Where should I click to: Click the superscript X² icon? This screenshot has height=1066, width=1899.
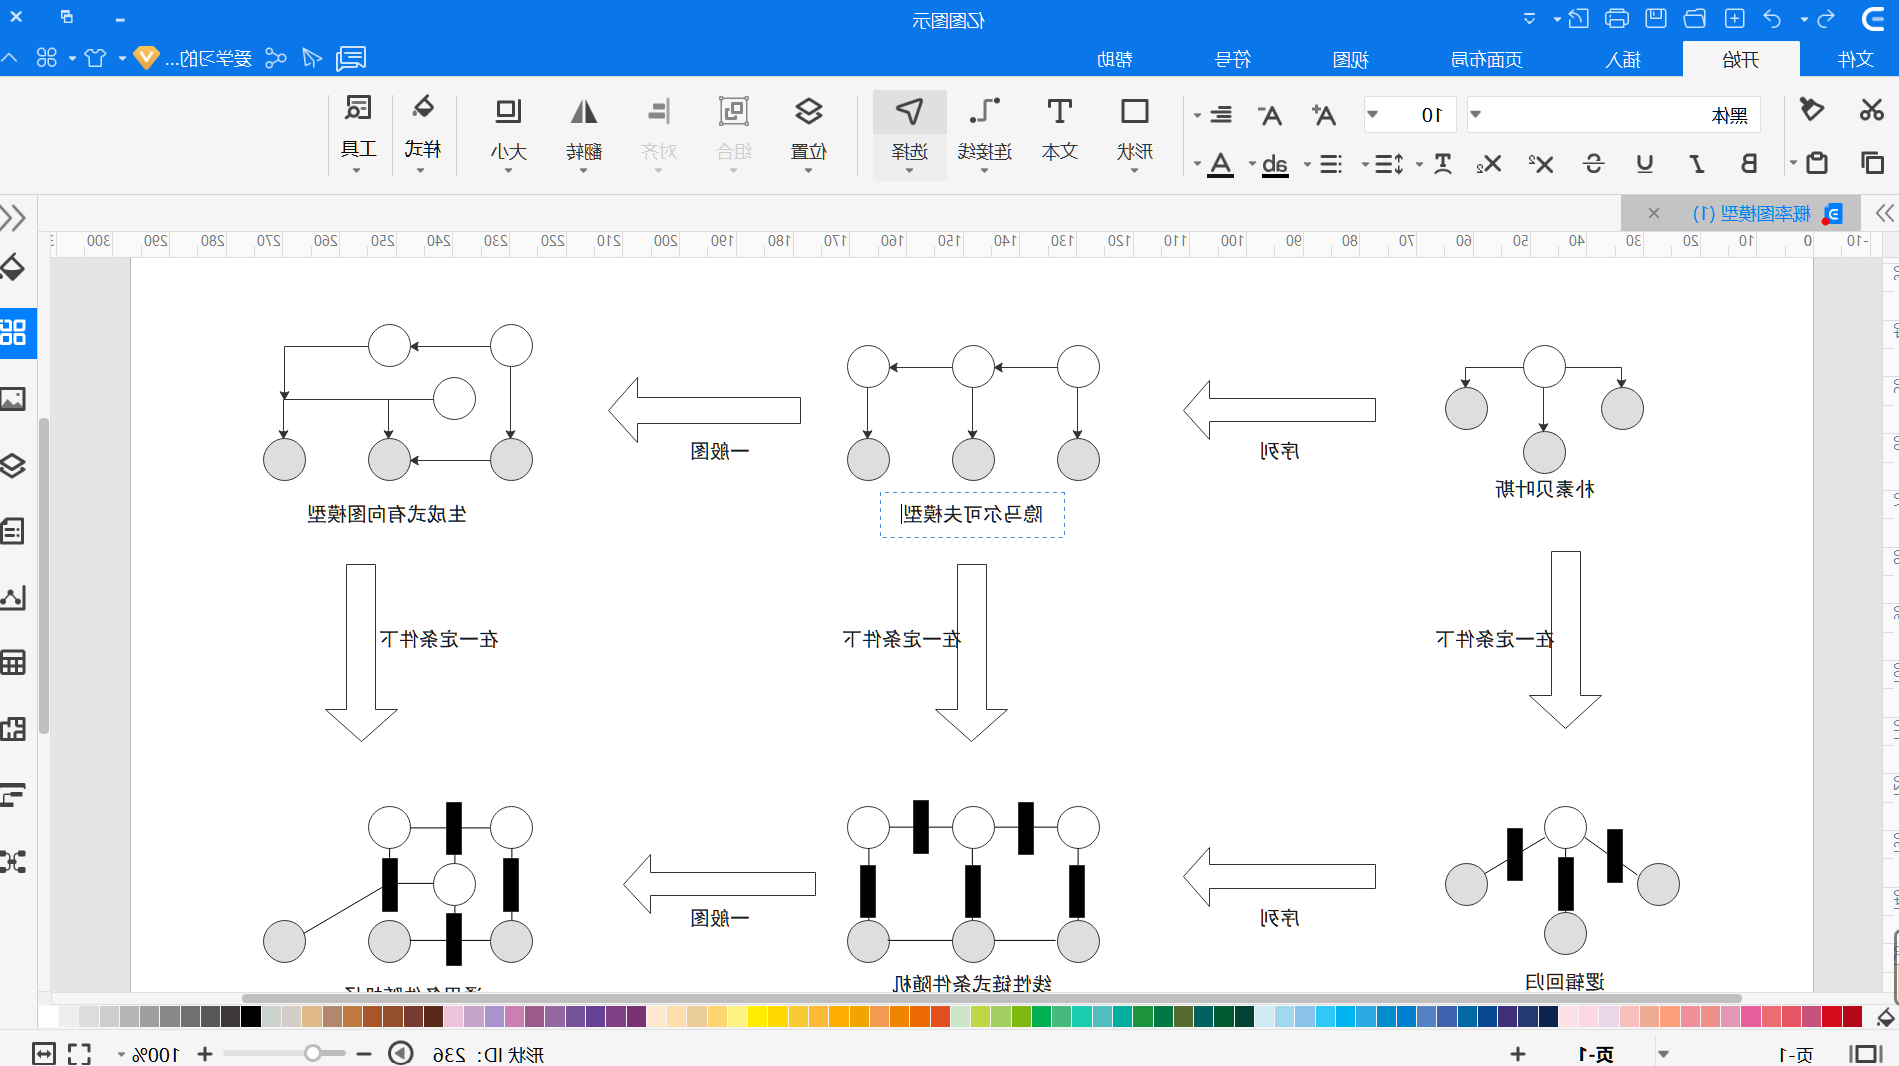[1541, 163]
